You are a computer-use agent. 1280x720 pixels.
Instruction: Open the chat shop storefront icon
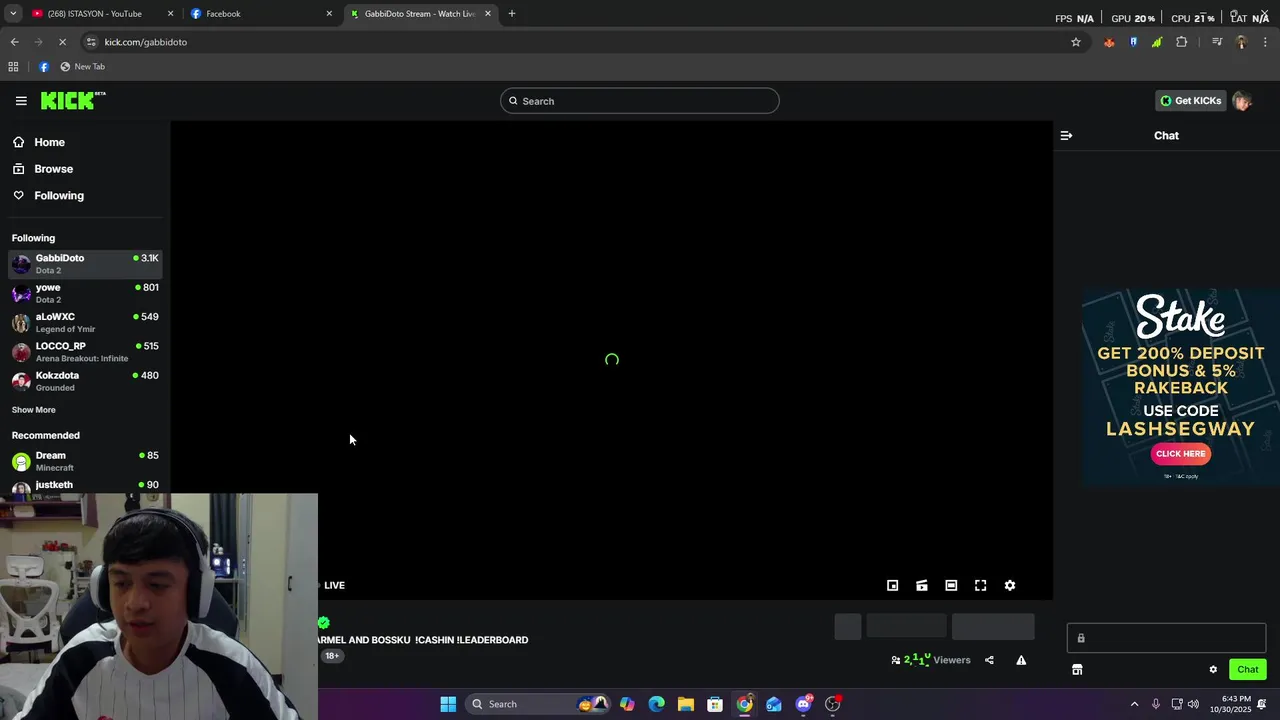point(1077,670)
